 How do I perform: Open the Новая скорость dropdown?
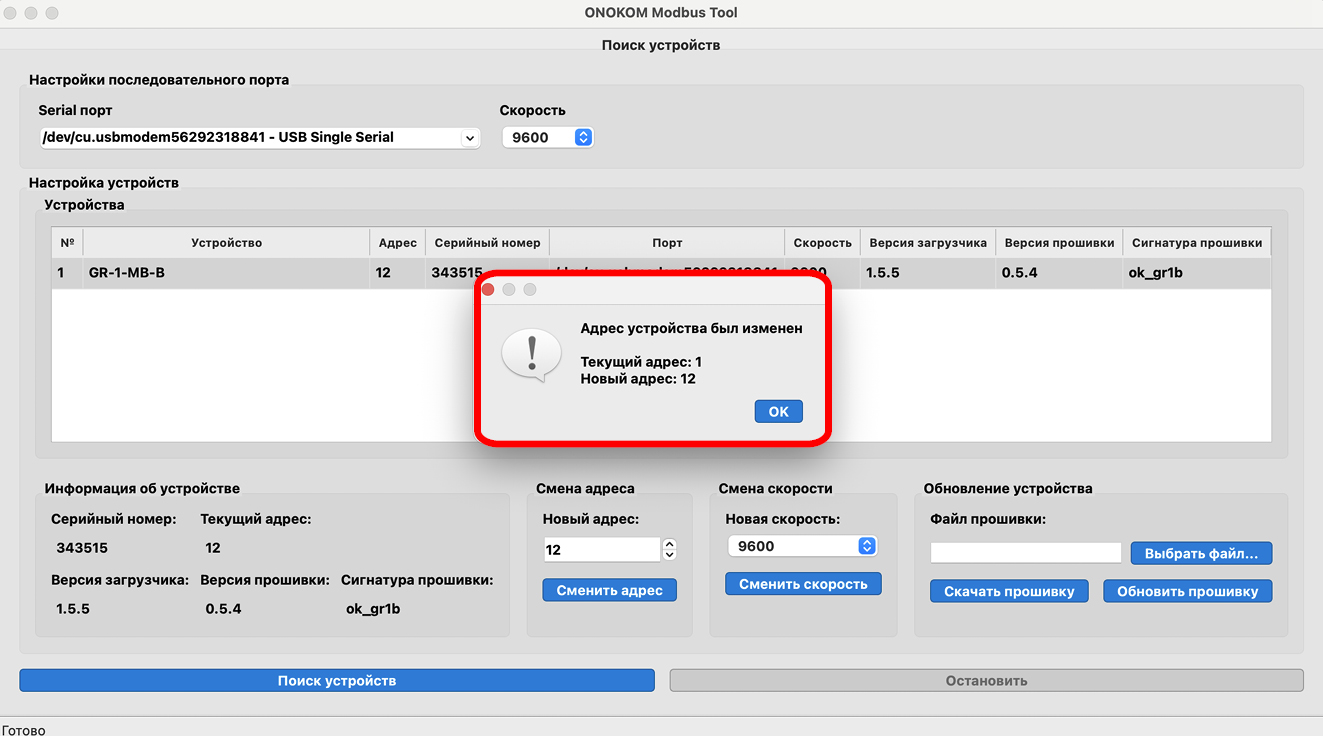click(x=803, y=546)
